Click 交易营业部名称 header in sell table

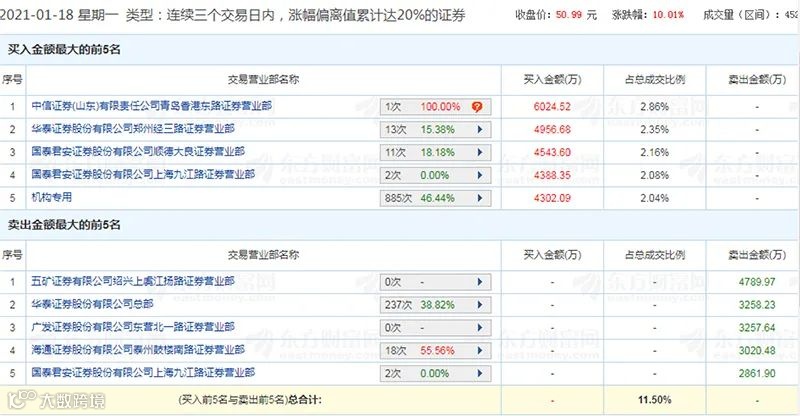(x=263, y=255)
